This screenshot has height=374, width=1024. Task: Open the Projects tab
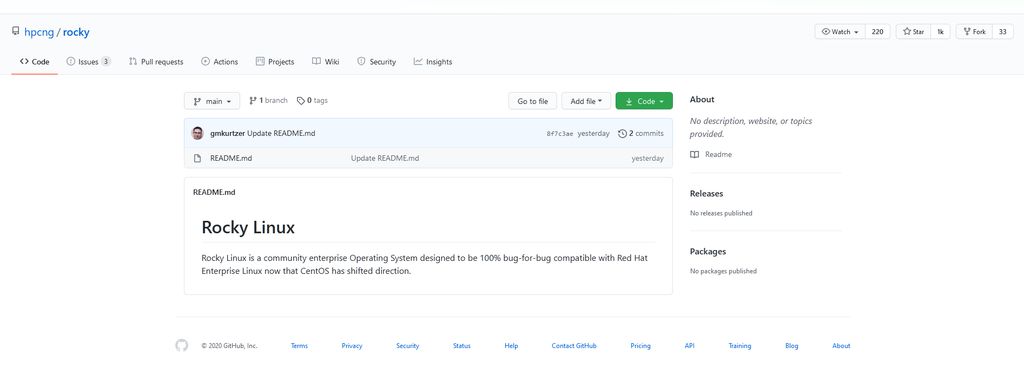tap(275, 62)
